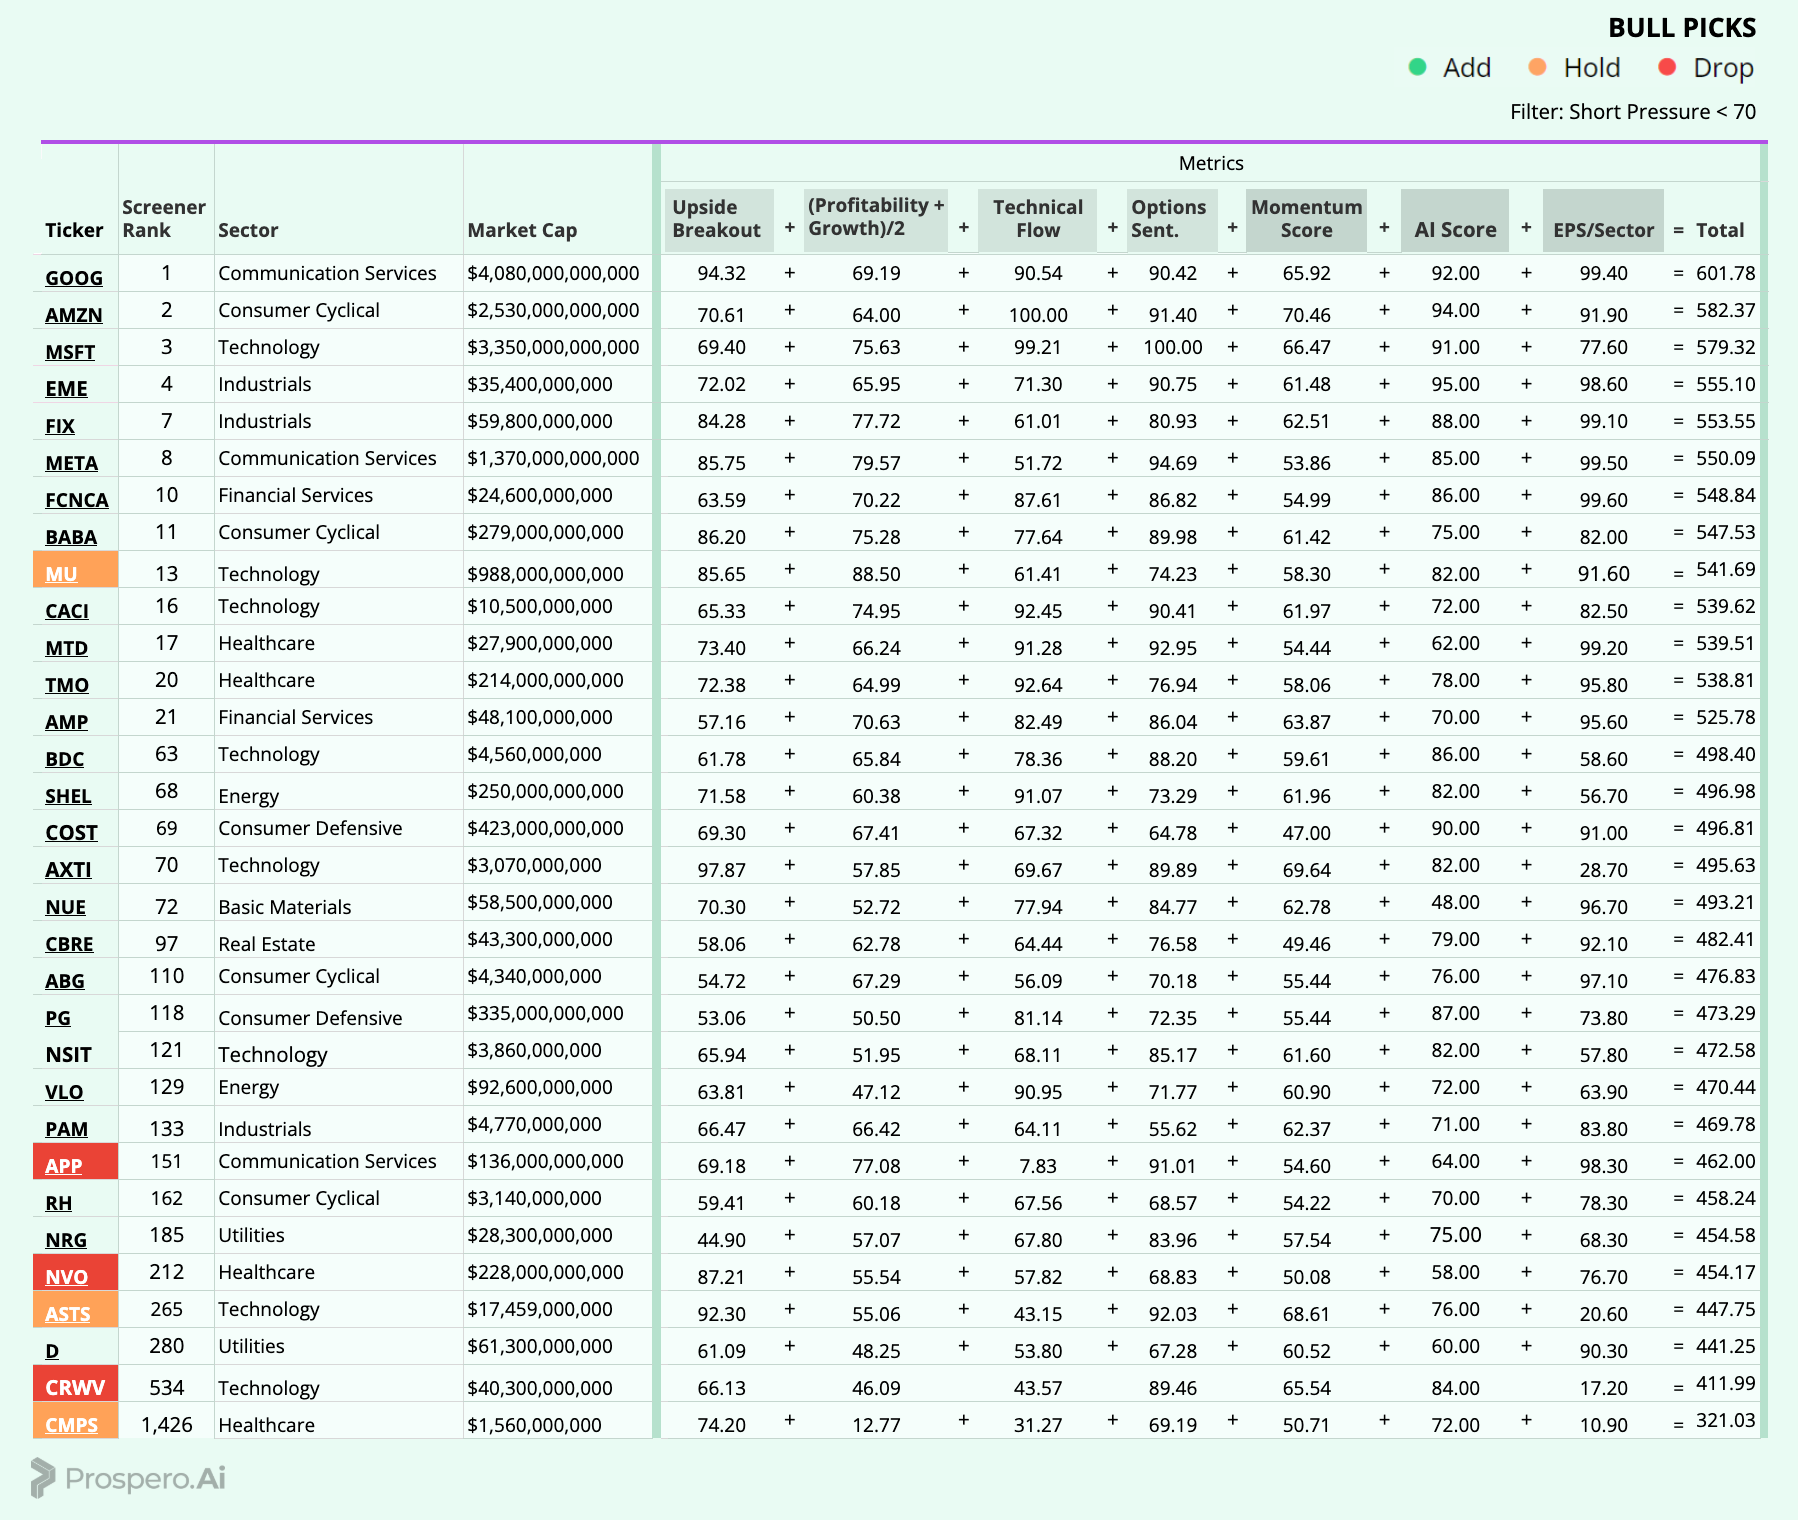Open the MTD ticker link

click(66, 648)
